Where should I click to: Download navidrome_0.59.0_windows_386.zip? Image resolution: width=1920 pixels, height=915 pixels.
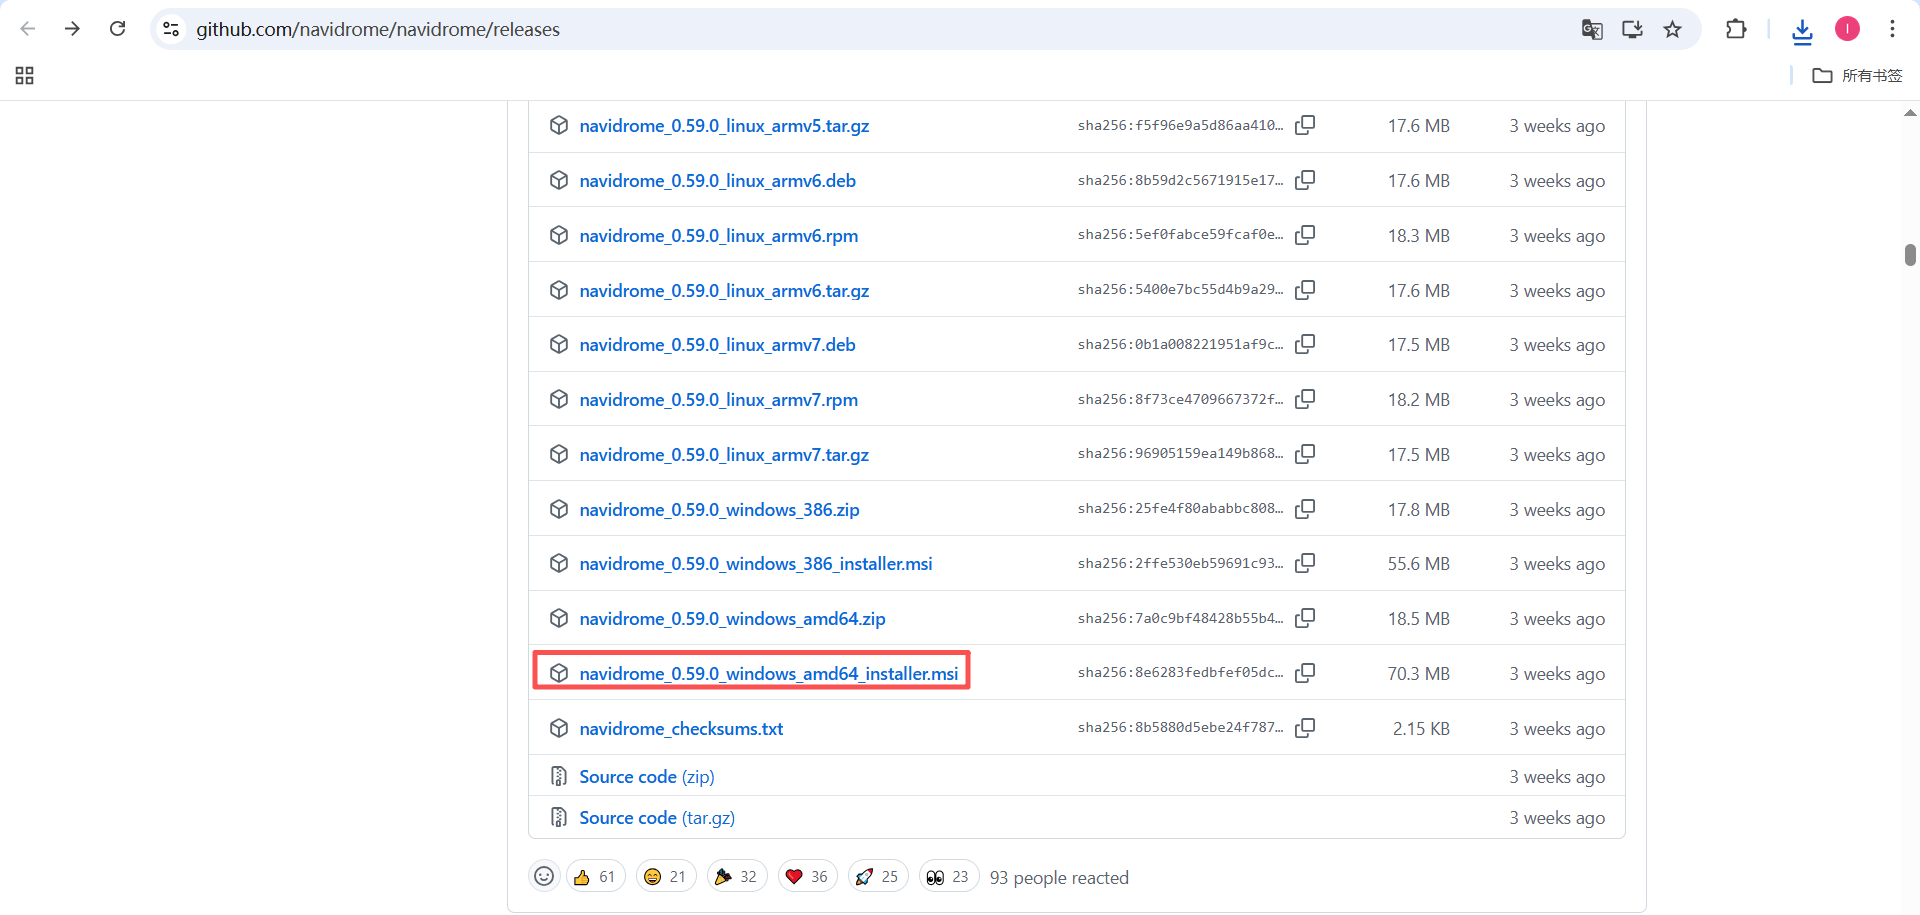(x=719, y=510)
